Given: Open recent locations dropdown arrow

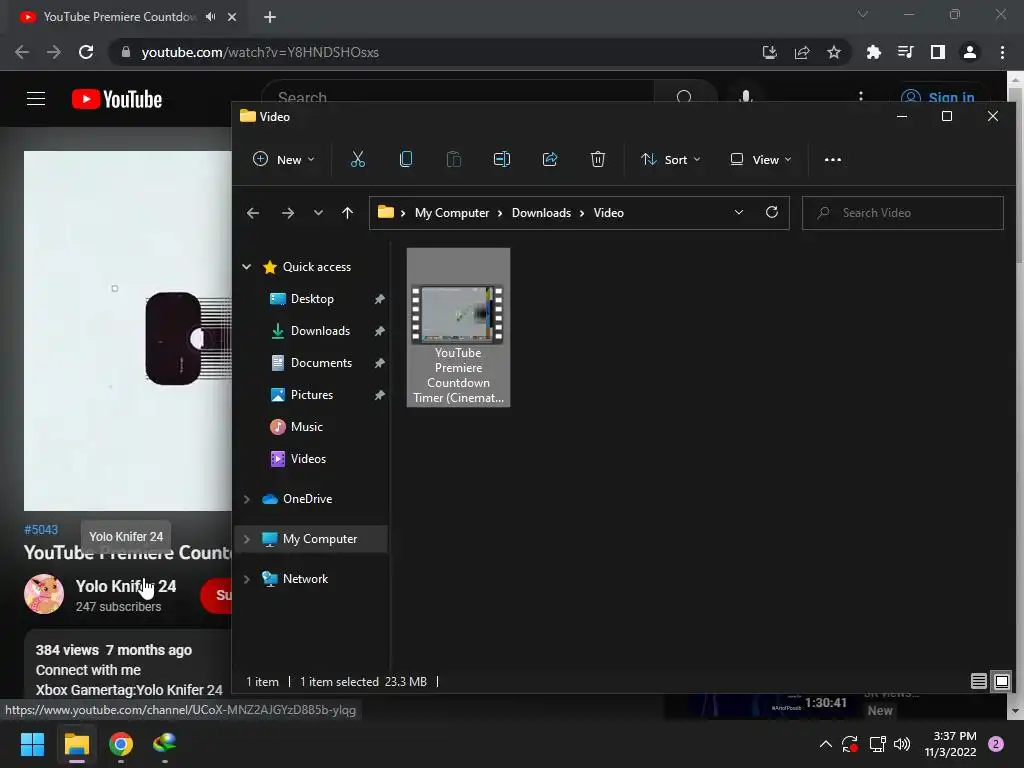Looking at the screenshot, I should pyautogui.click(x=318, y=213).
